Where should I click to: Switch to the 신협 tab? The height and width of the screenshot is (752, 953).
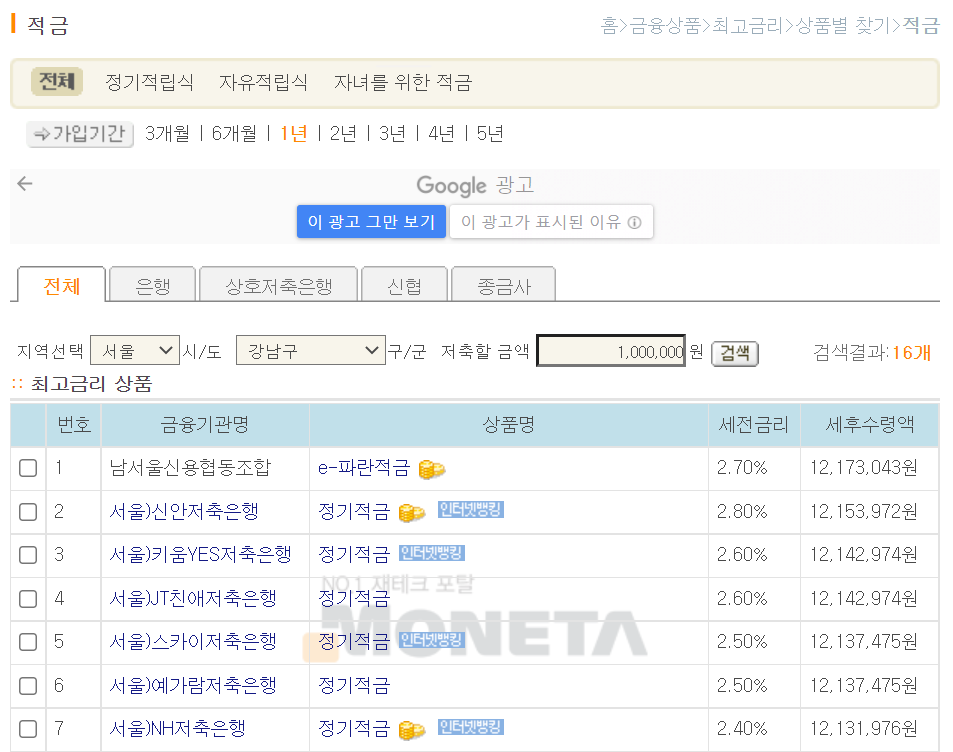click(404, 285)
